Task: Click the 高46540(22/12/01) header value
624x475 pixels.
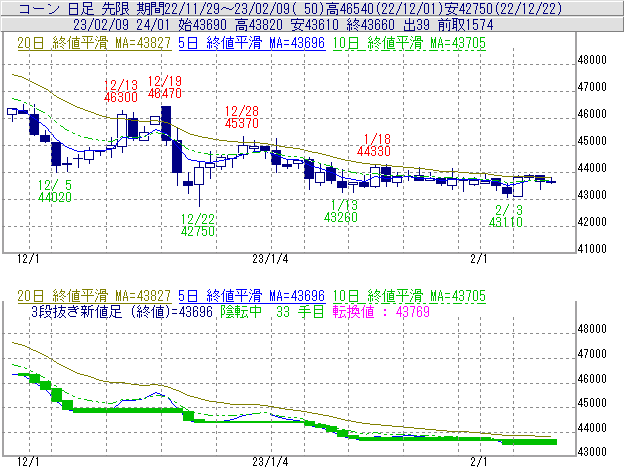Action: coord(384,8)
